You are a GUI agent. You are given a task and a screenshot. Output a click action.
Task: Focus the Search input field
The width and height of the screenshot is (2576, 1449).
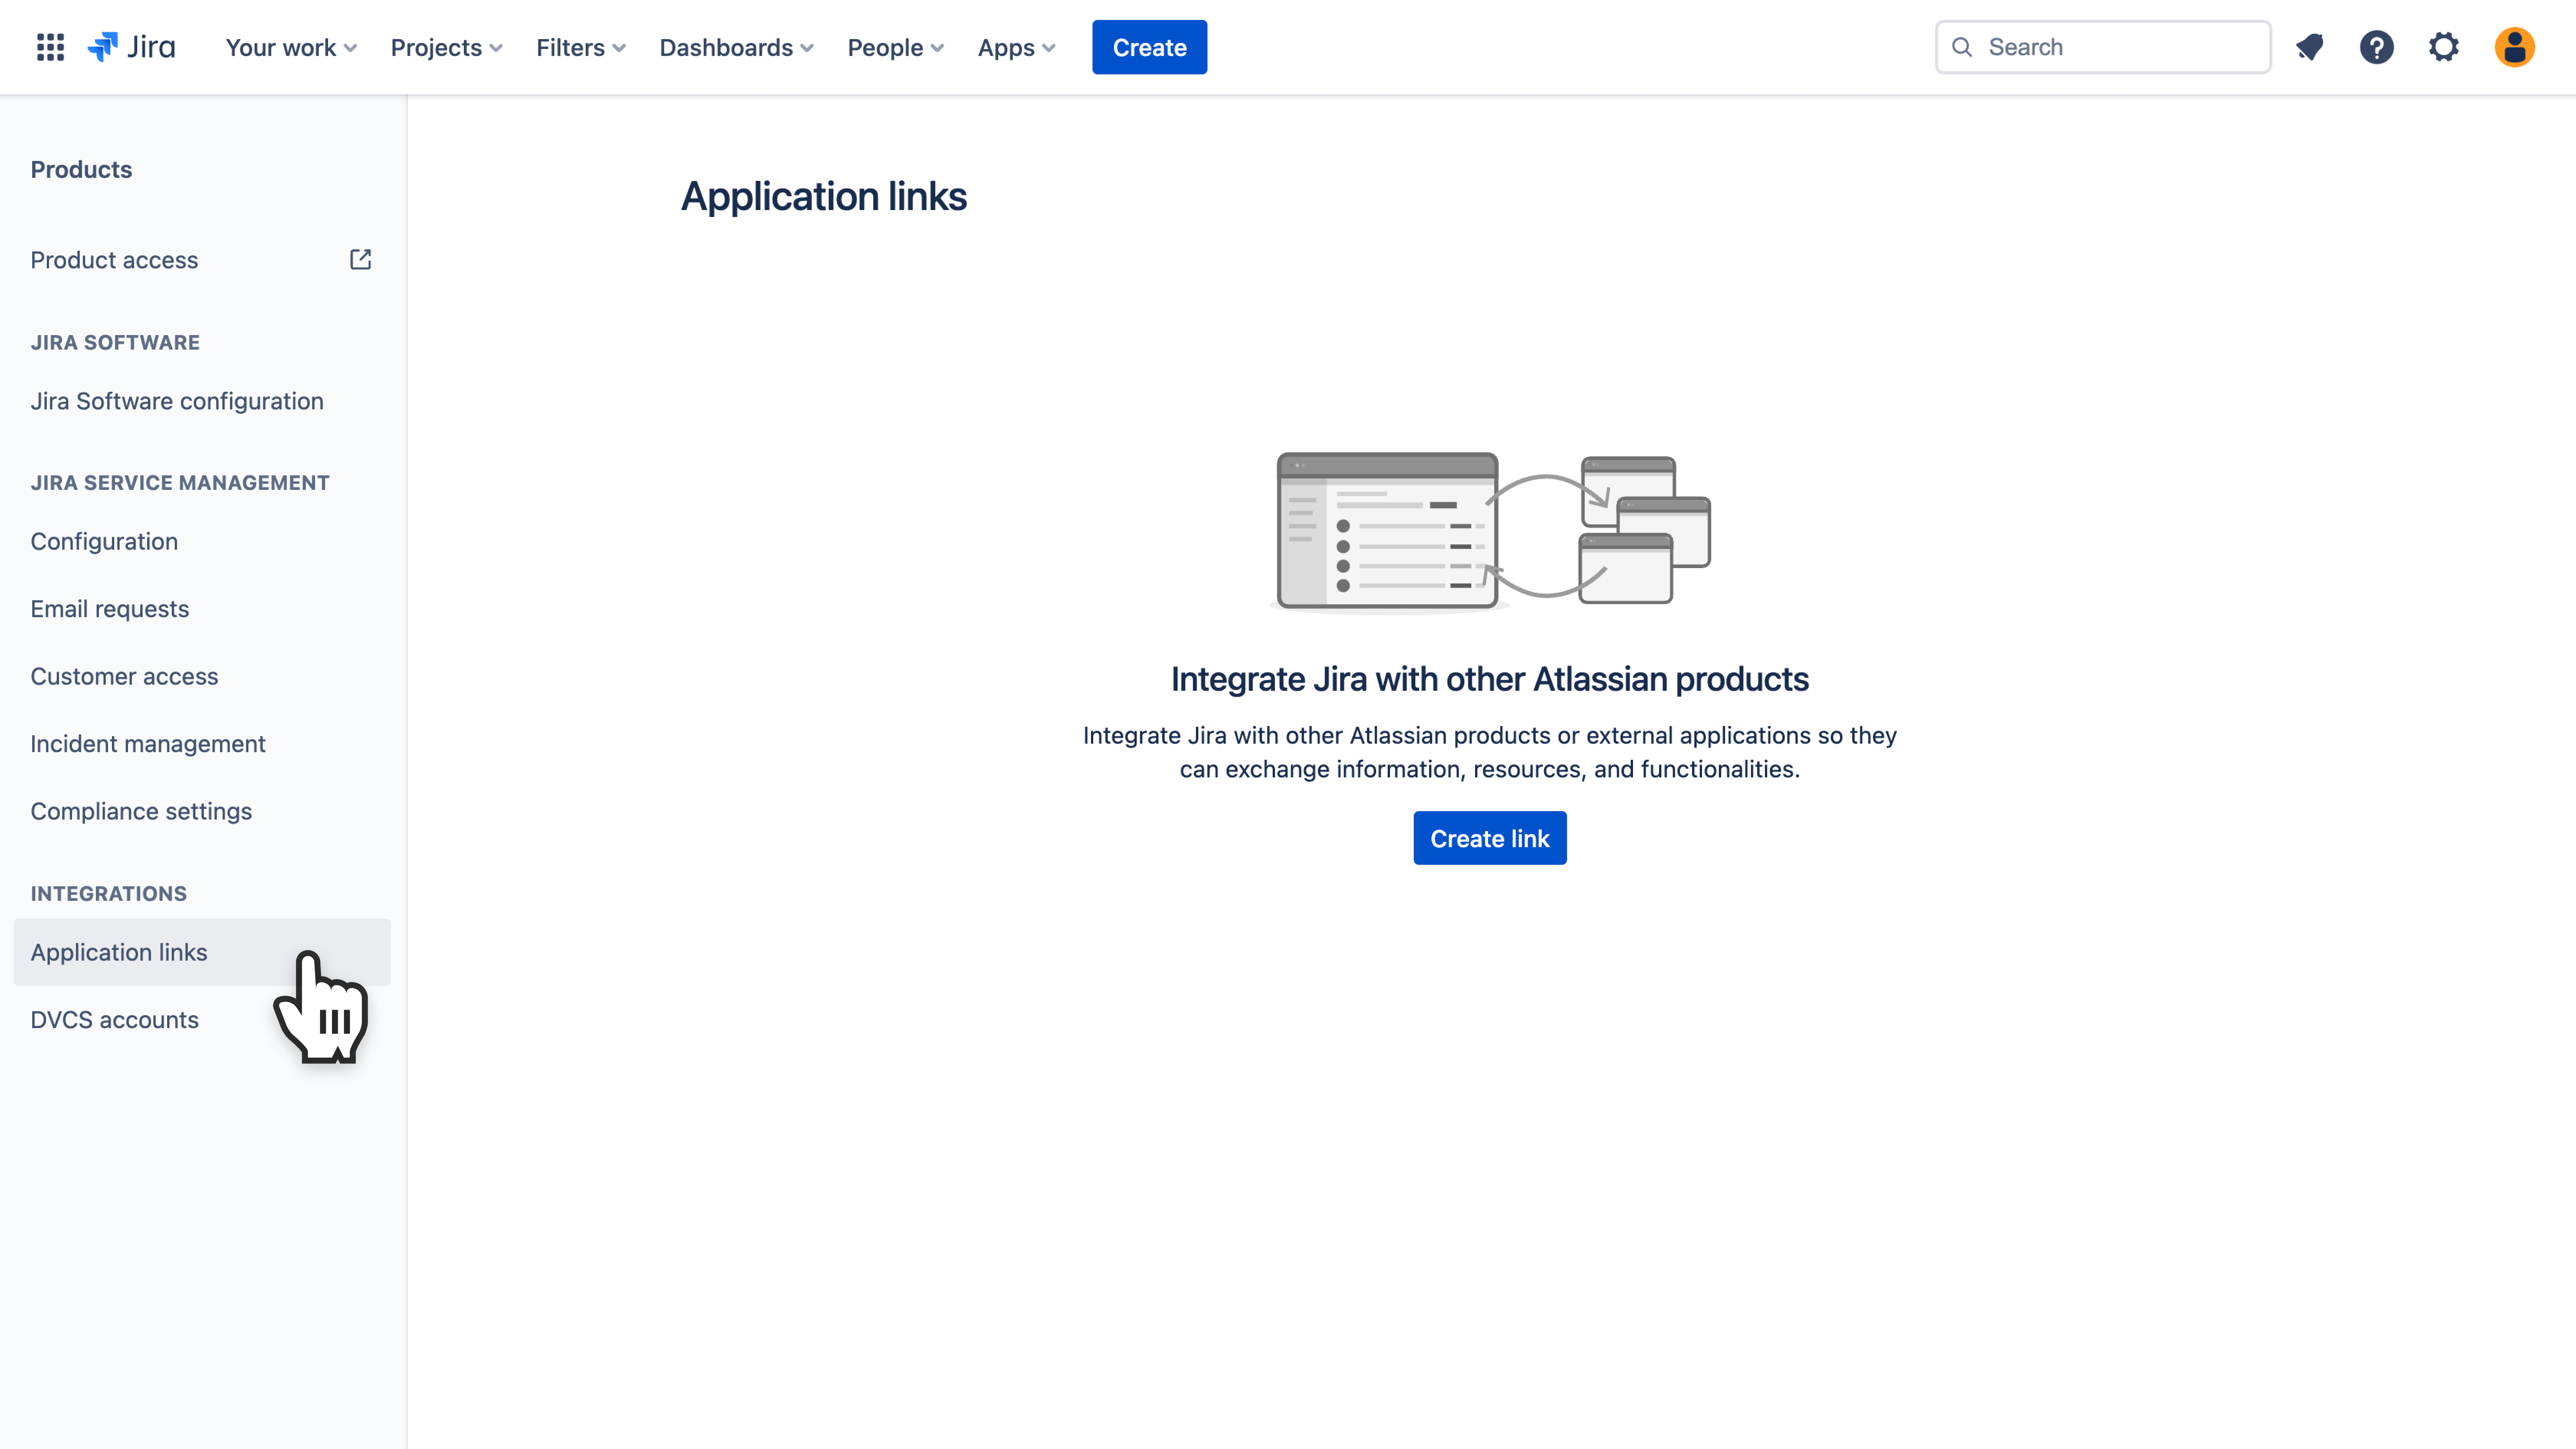(2103, 47)
